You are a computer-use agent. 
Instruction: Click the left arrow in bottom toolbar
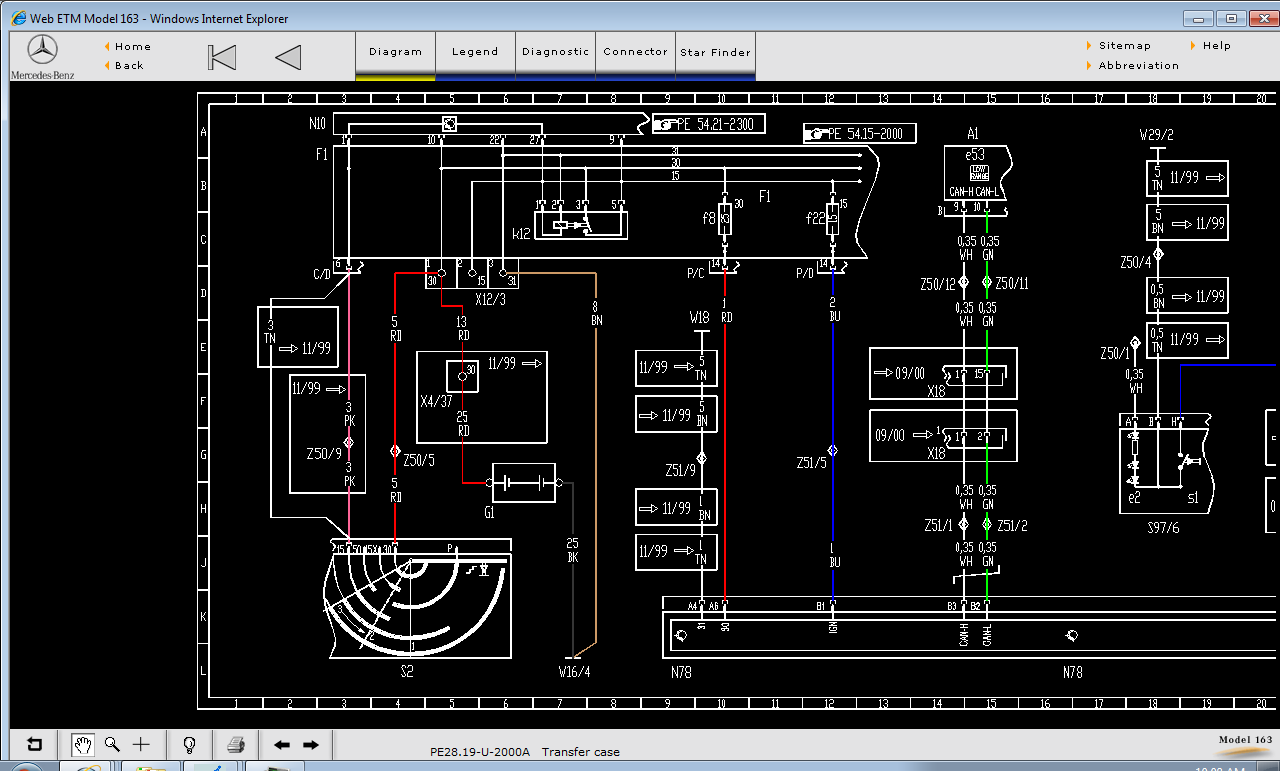pos(282,745)
